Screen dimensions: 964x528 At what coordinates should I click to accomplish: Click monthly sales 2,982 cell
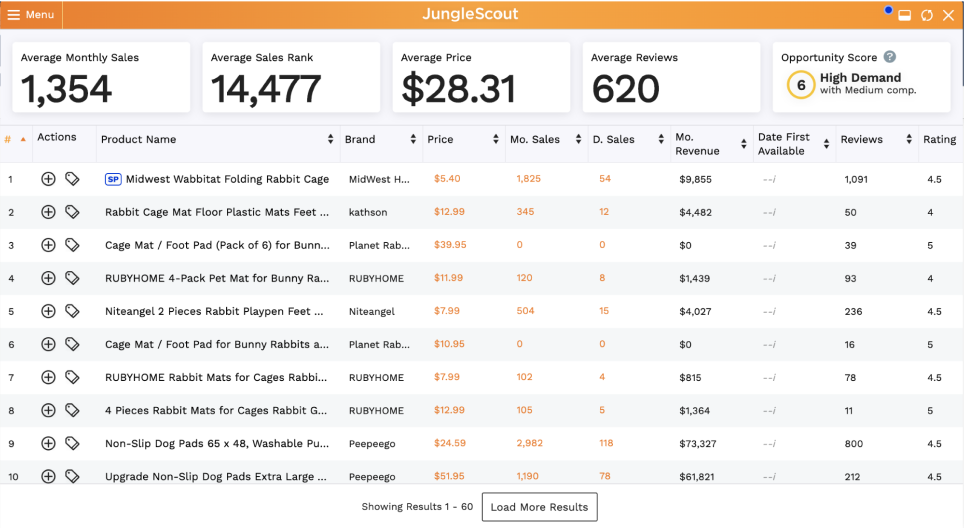(x=529, y=443)
